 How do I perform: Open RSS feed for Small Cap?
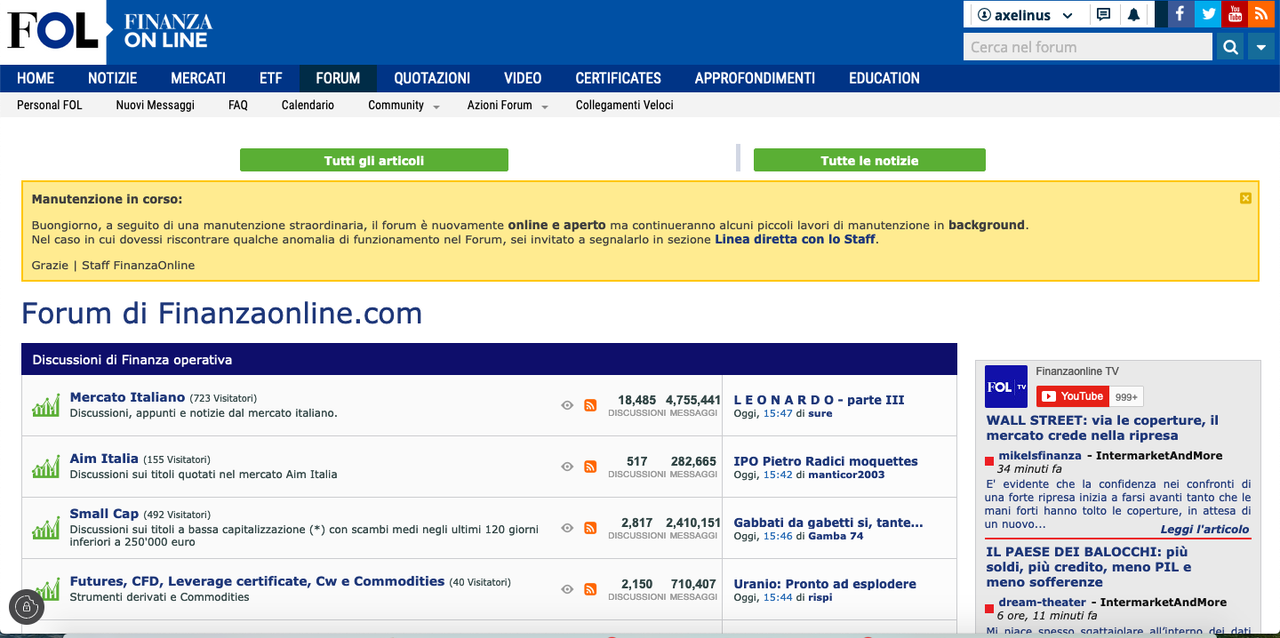(590, 528)
